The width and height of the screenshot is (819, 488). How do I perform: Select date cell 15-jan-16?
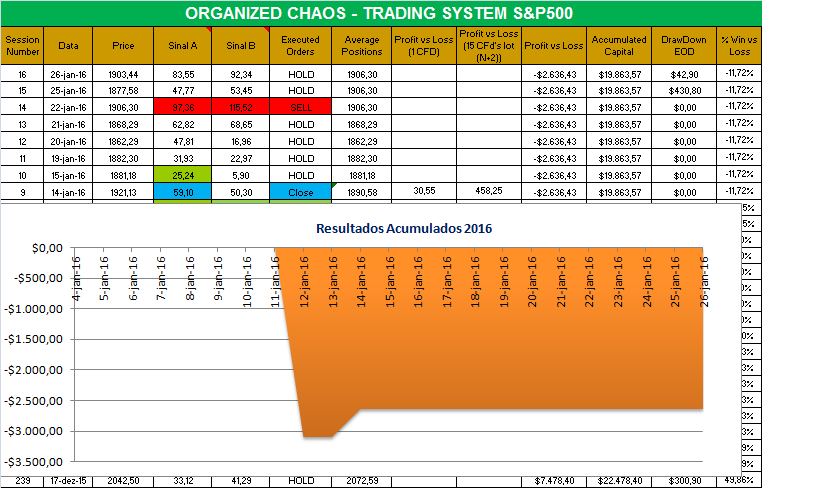68,175
